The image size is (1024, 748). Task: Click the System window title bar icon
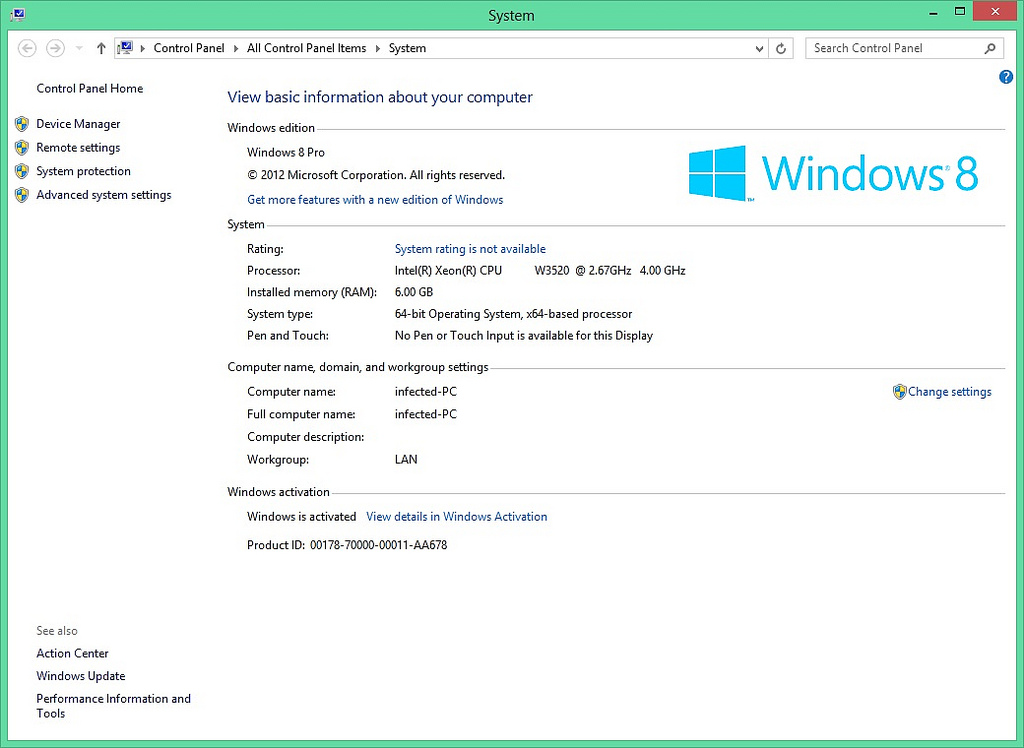click(18, 14)
